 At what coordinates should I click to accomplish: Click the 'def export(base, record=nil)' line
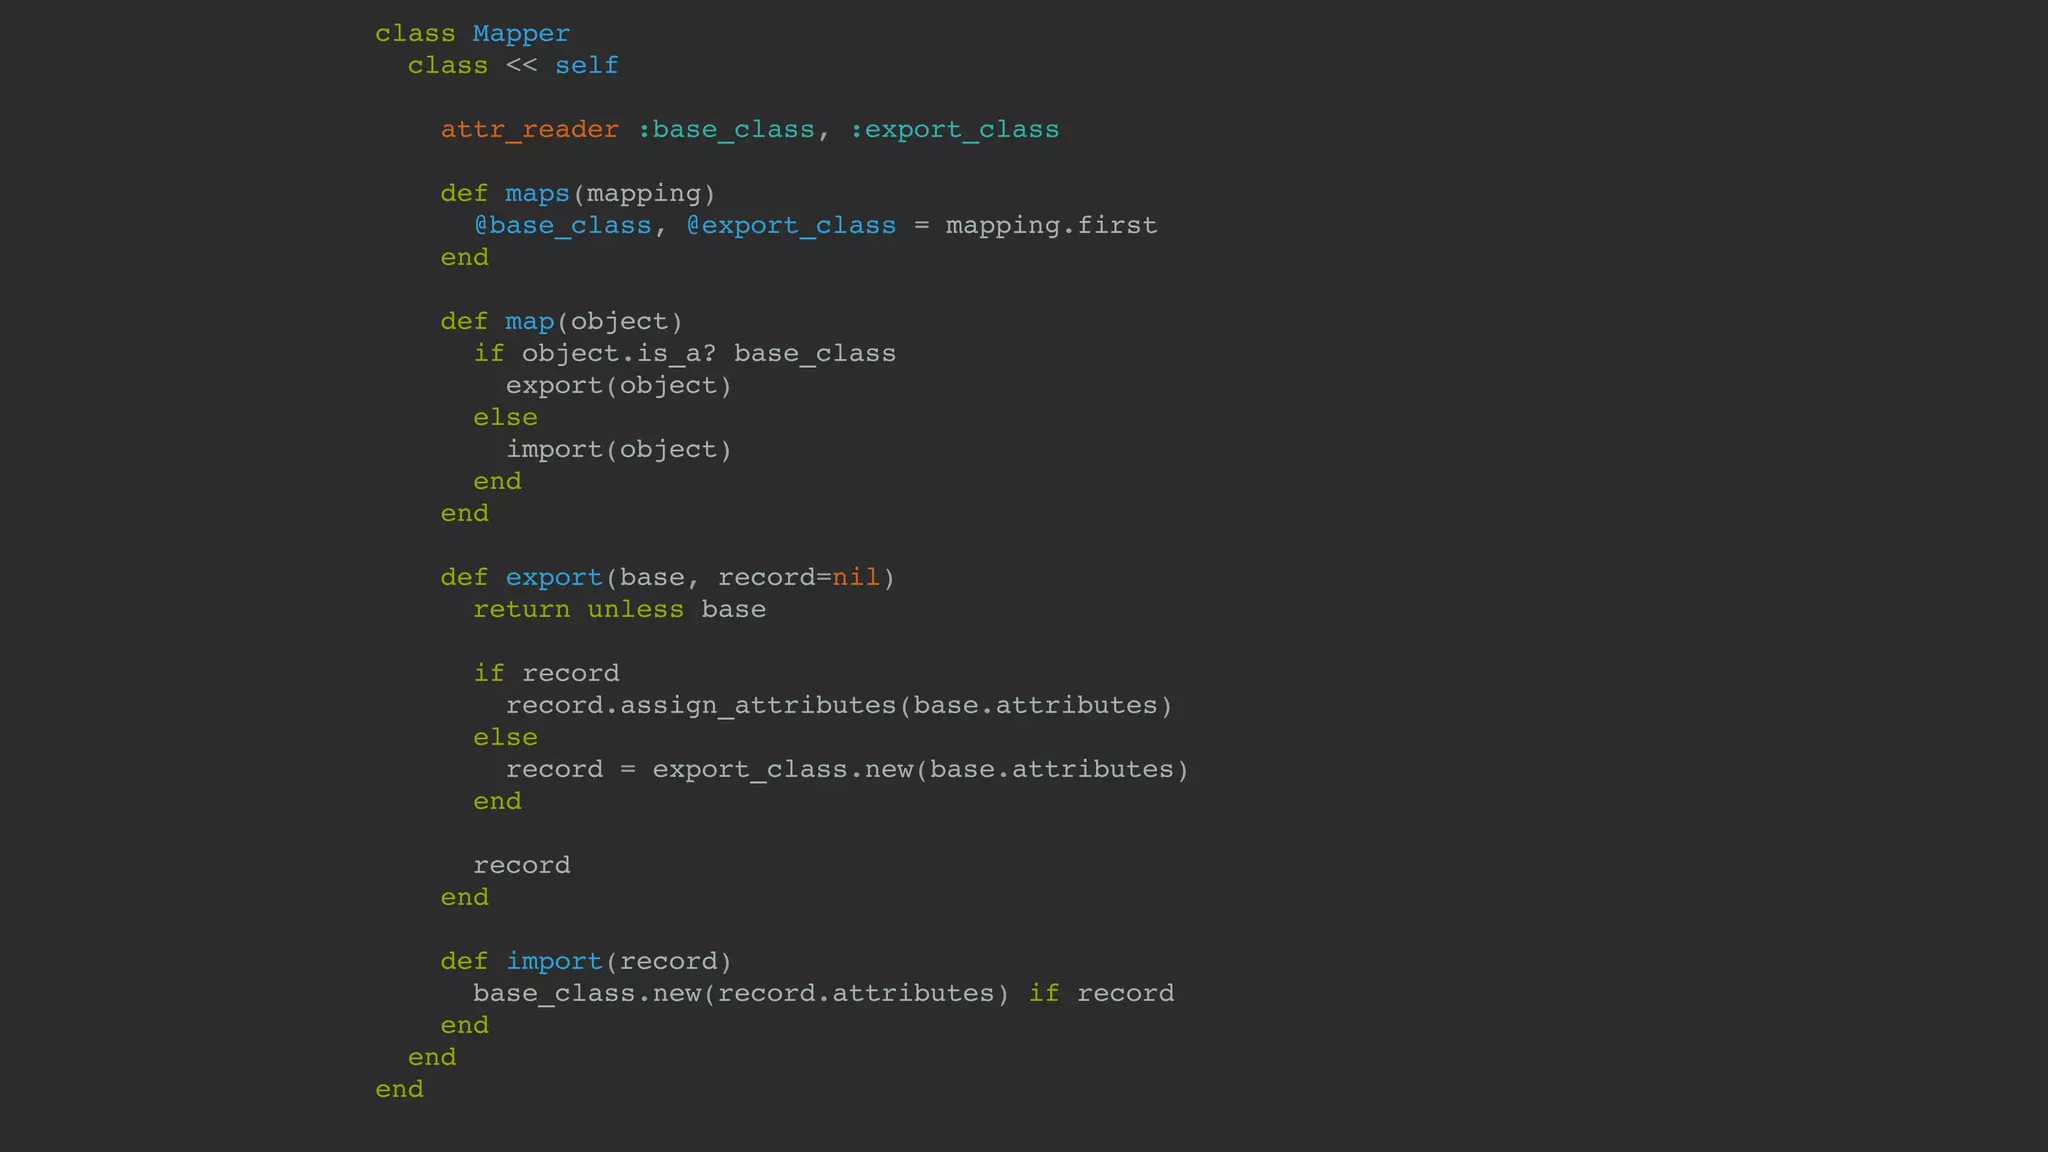[x=668, y=578]
